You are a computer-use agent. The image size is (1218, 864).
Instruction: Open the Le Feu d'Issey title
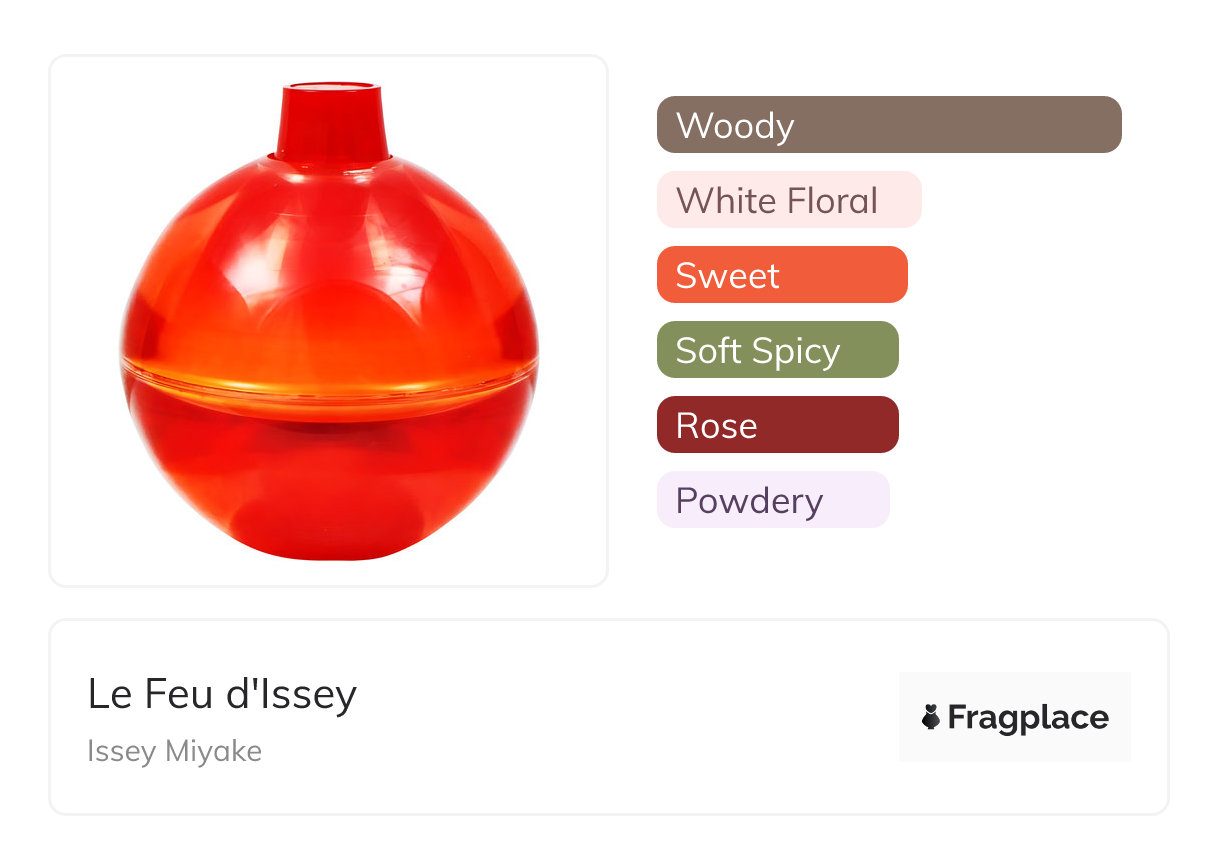coord(222,693)
